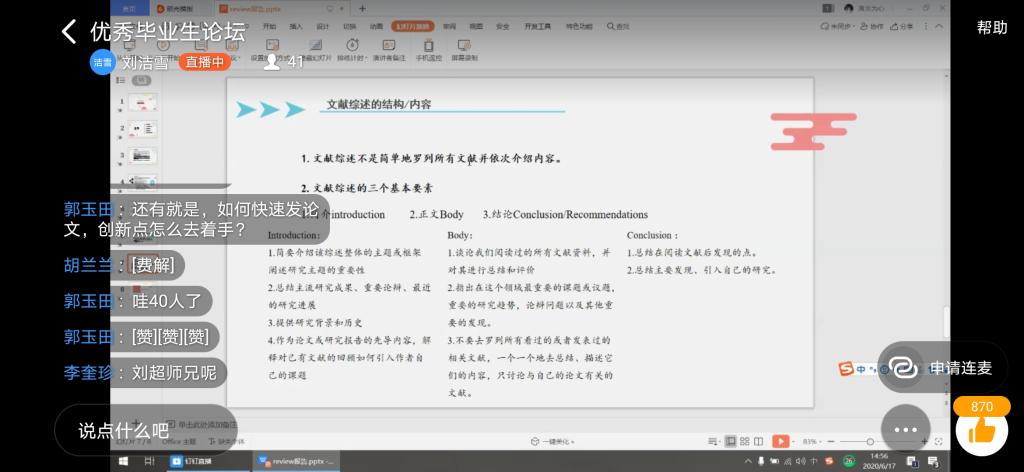
Task: Tap the 直播中 live status badge
Action: pos(205,62)
